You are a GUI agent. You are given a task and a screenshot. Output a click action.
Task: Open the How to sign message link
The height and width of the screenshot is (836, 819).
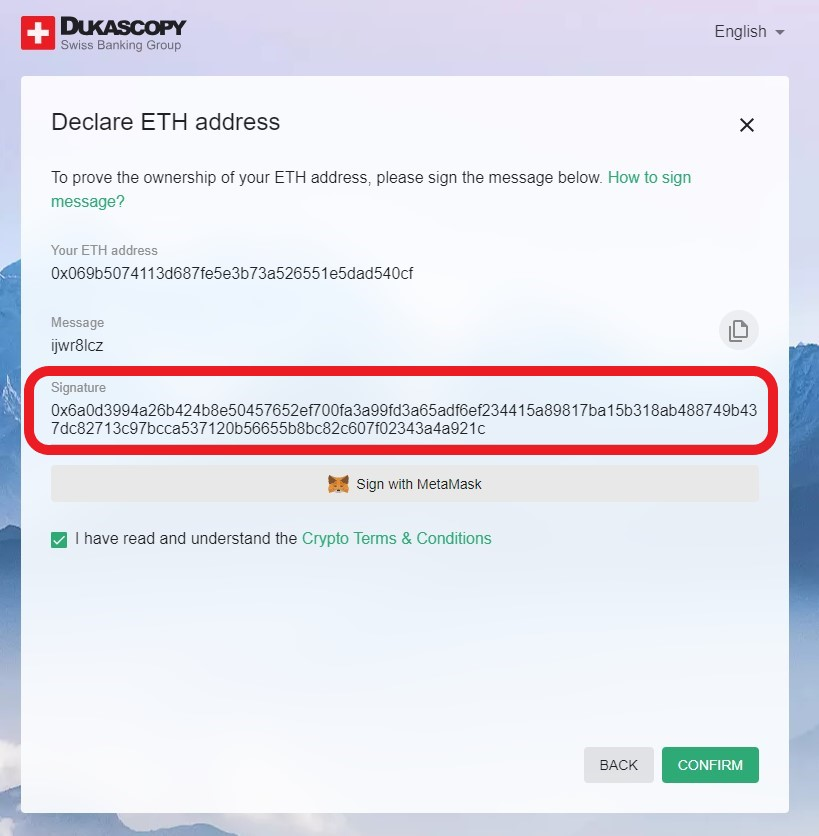pos(371,189)
